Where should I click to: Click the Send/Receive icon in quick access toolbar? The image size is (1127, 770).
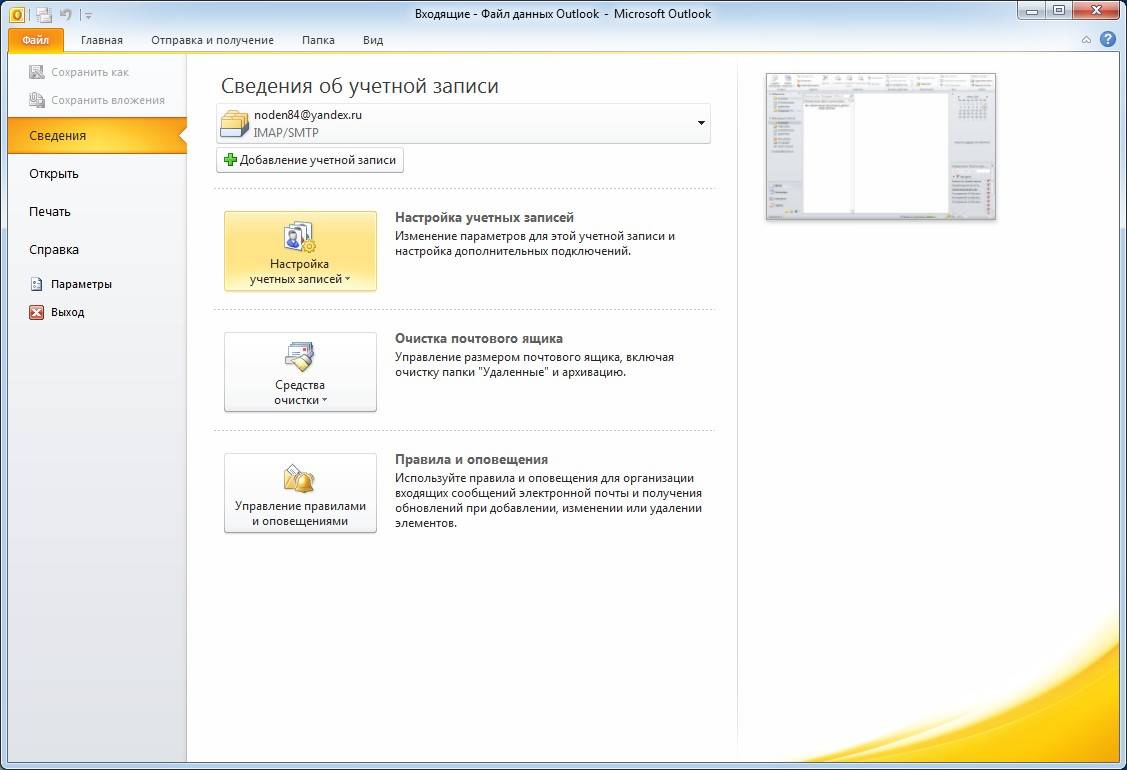click(44, 14)
